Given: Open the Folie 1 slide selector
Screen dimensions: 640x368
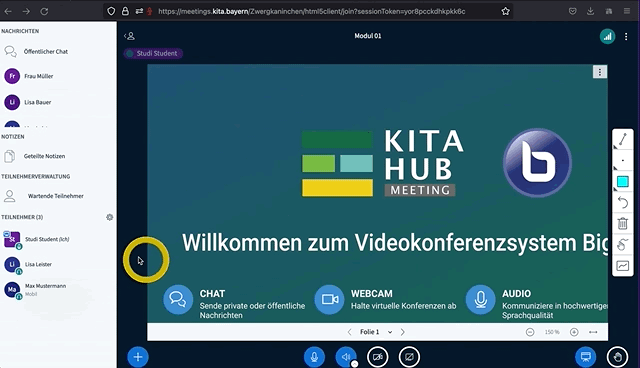Looking at the screenshot, I should (x=376, y=332).
